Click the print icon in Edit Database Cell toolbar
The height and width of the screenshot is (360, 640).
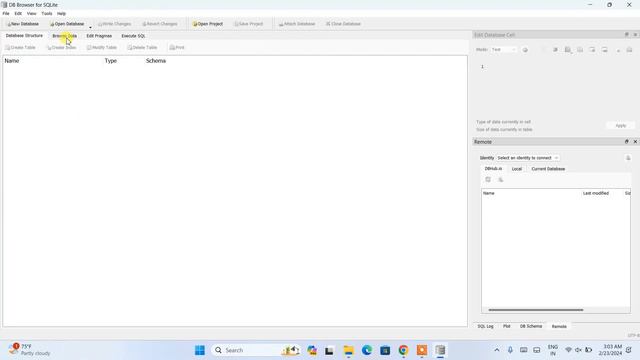[629, 50]
